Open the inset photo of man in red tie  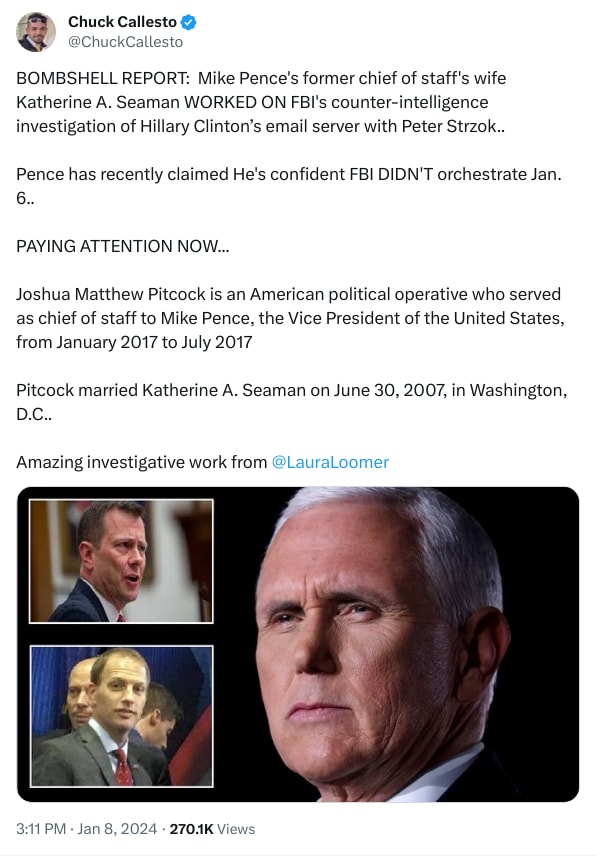coord(121,716)
